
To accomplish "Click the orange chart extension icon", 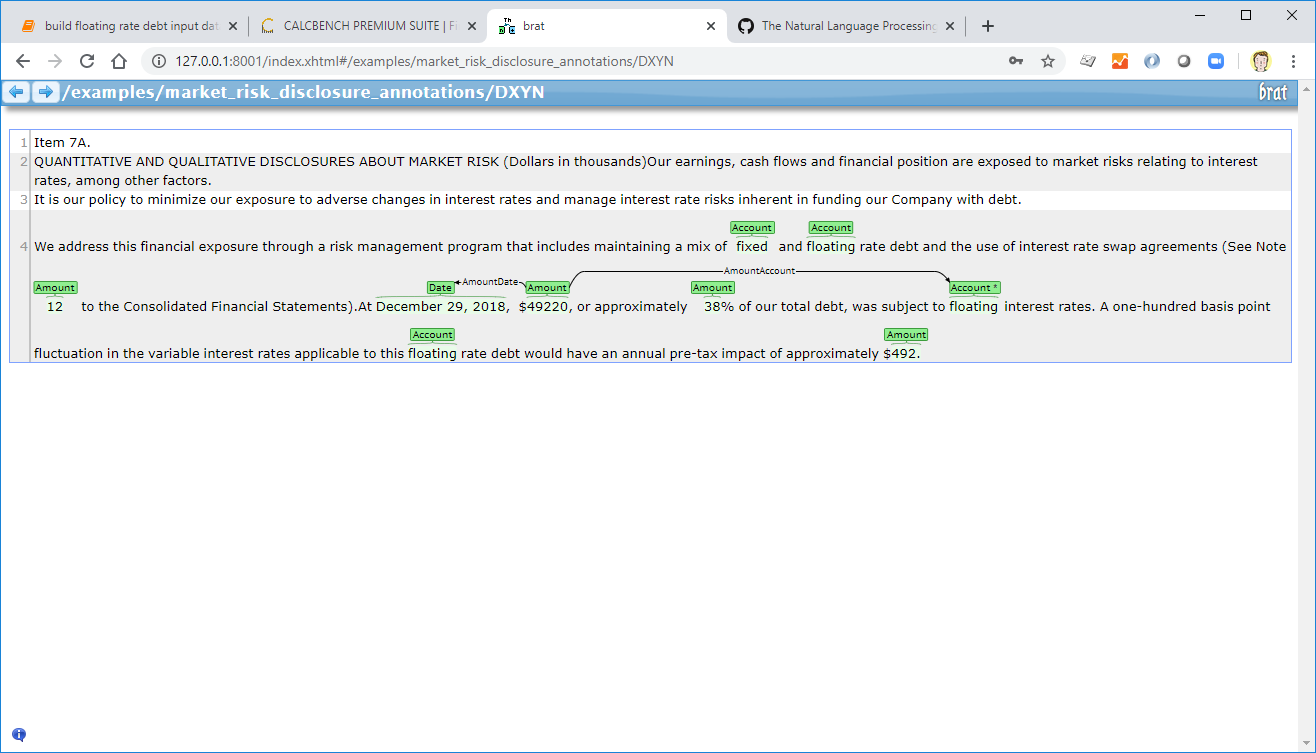I will (x=1120, y=61).
